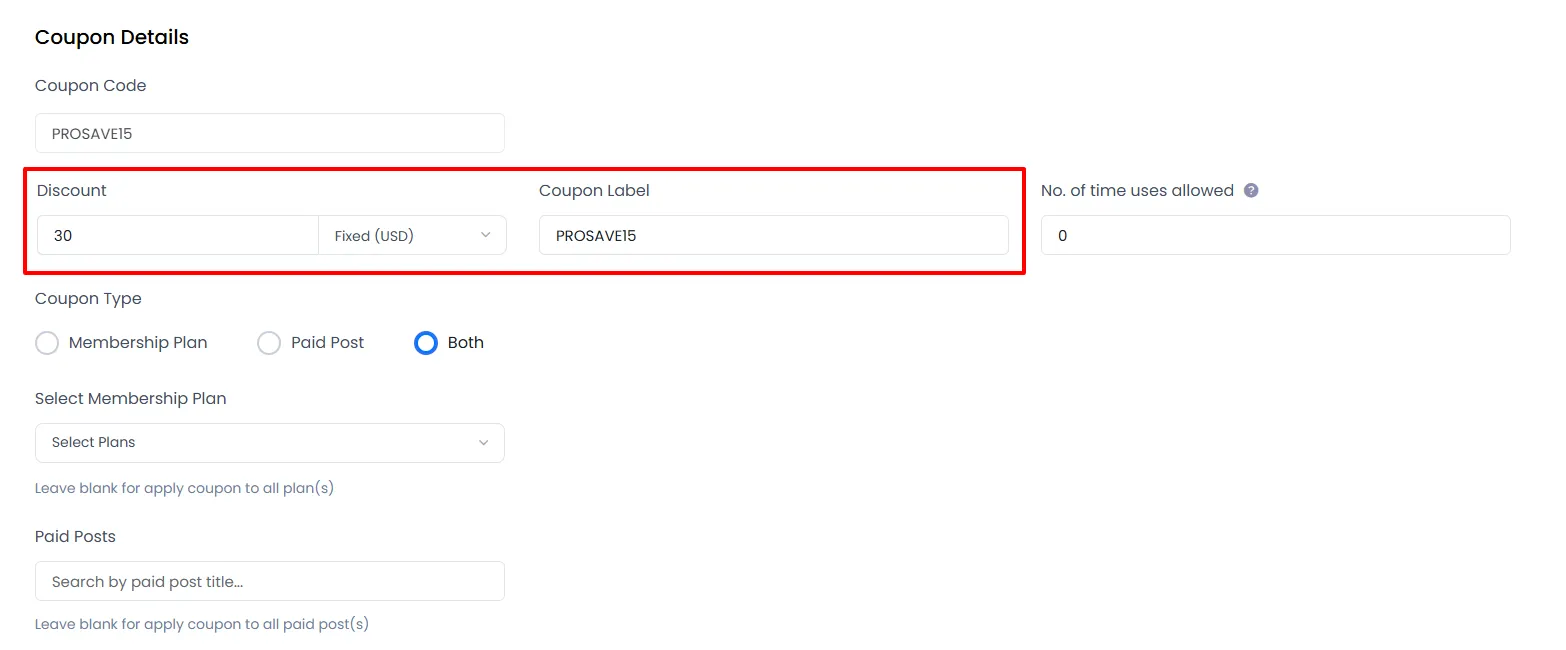Click the paid post title search box
This screenshot has height=650, width=1566.
tap(270, 581)
